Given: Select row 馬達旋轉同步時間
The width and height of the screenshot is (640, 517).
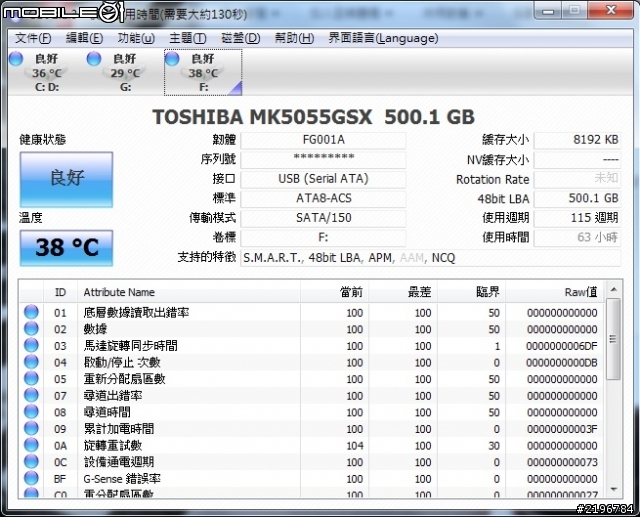Looking at the screenshot, I should [312, 346].
